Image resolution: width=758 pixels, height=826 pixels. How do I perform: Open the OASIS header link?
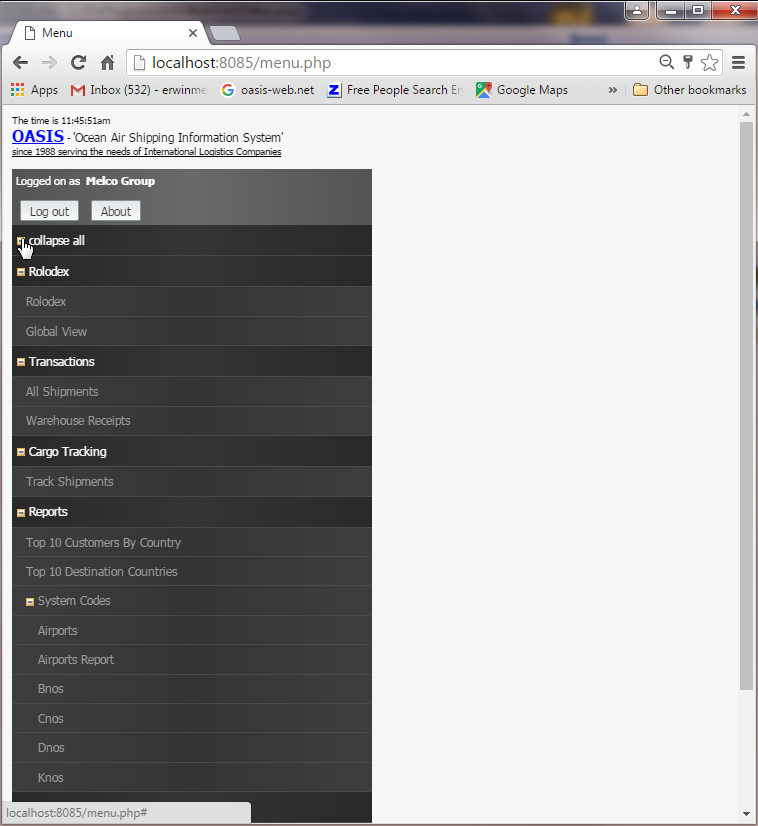[x=38, y=136]
